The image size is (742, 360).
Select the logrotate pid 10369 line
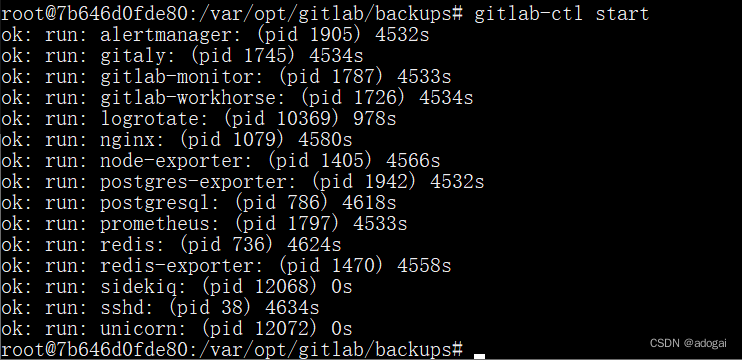pos(198,119)
